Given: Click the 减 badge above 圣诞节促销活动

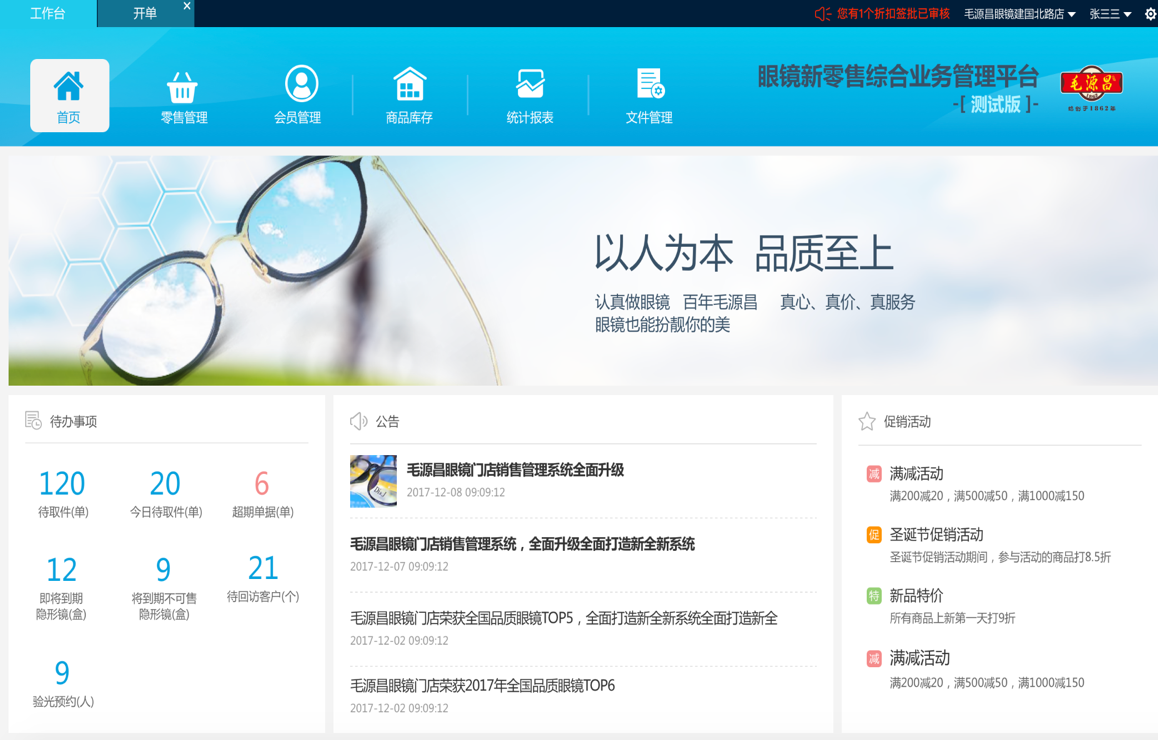Looking at the screenshot, I should pos(874,473).
